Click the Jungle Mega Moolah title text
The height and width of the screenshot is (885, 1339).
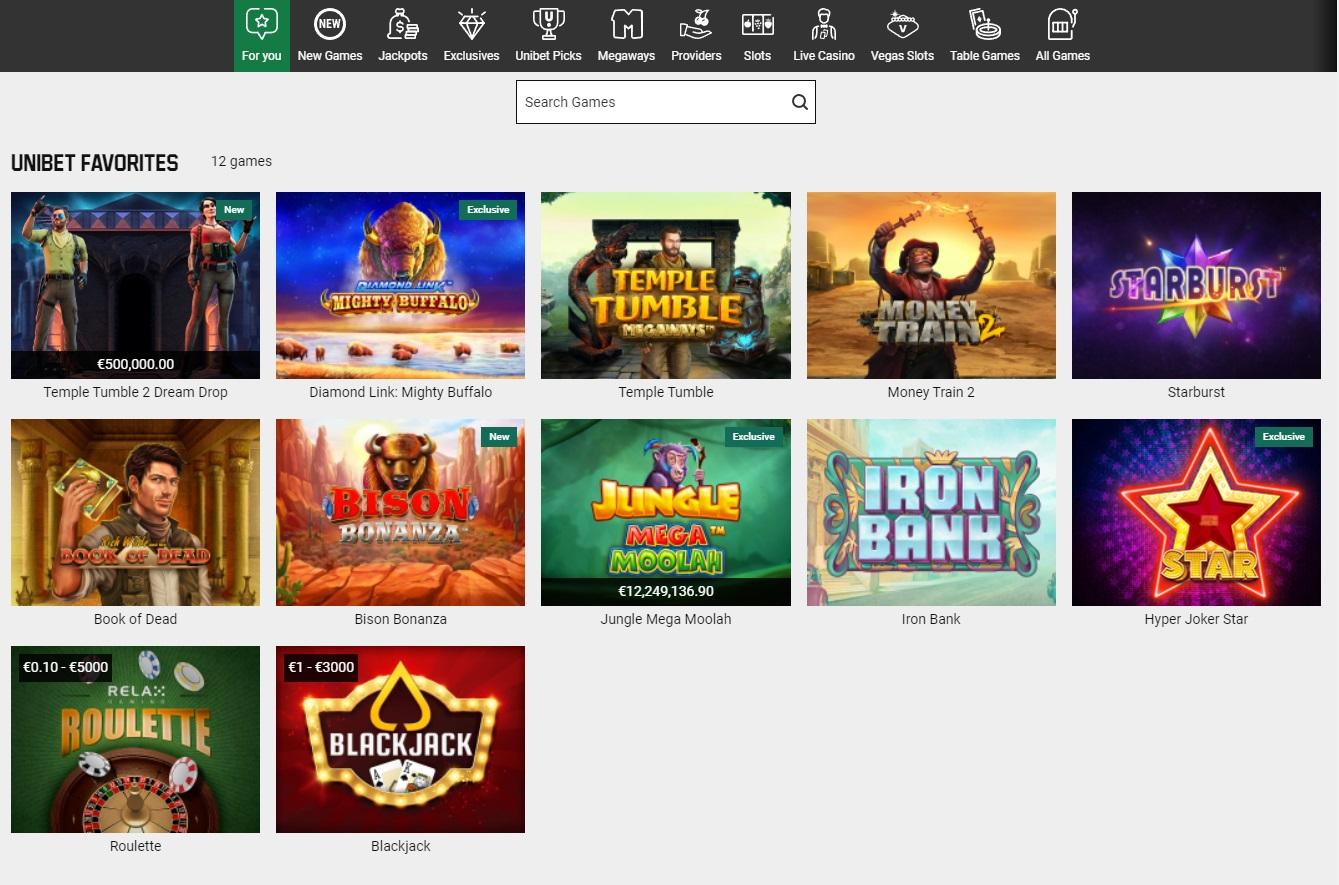[x=666, y=619]
